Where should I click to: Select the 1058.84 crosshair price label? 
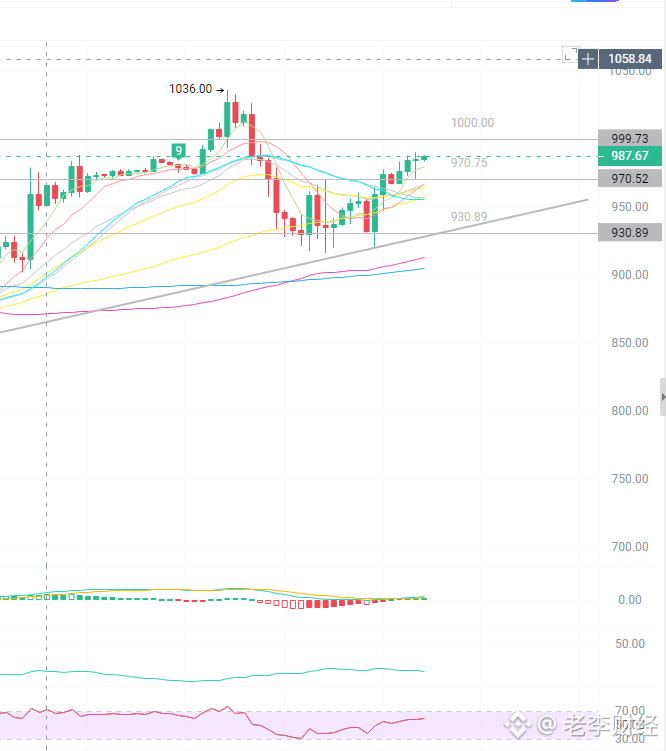[x=630, y=59]
